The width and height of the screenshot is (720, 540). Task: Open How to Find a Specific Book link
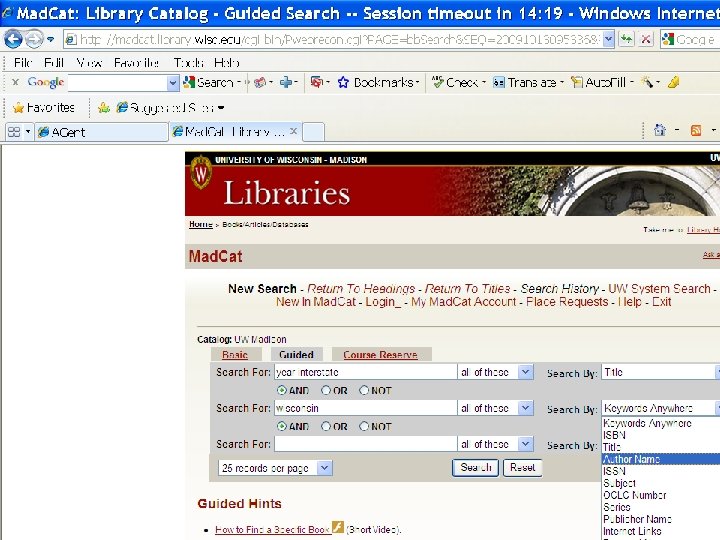pyautogui.click(x=272, y=529)
